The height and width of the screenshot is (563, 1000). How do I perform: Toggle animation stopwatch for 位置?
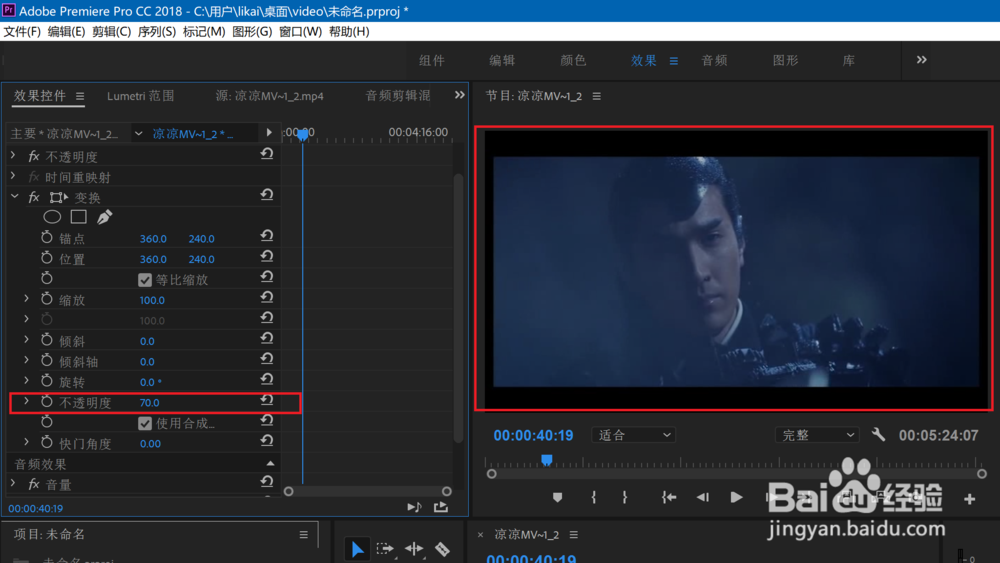coord(47,258)
